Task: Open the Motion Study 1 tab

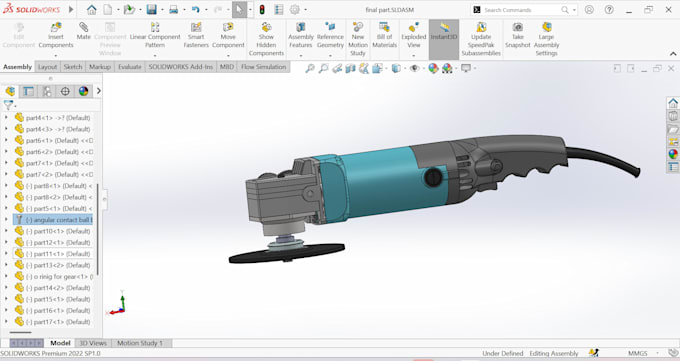Action: pos(140,343)
